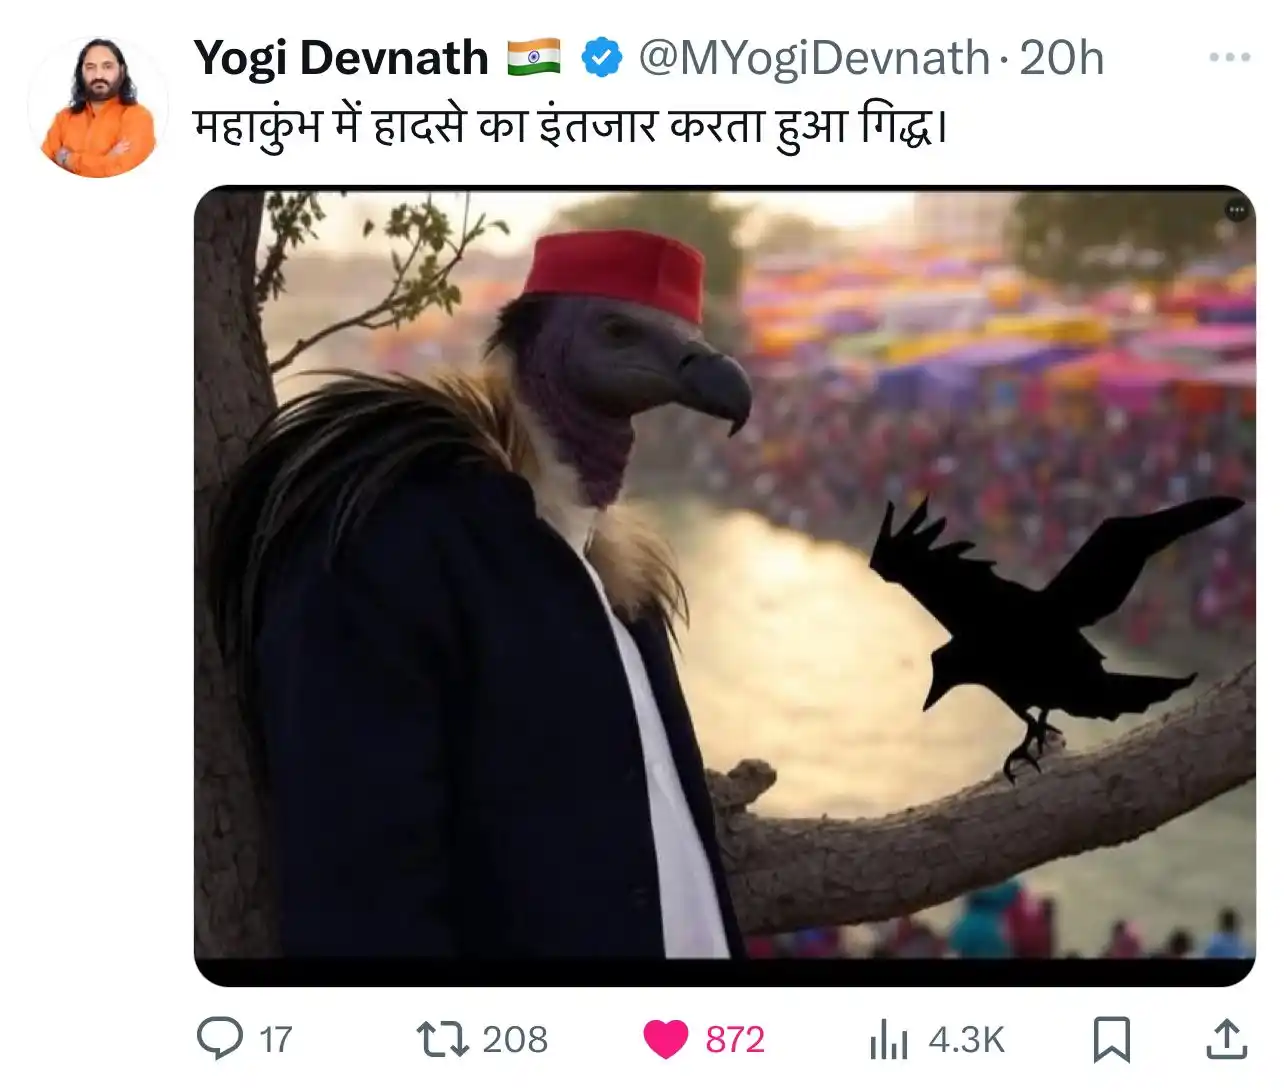
Task: Open the Hindi tweet text
Action: tap(570, 127)
